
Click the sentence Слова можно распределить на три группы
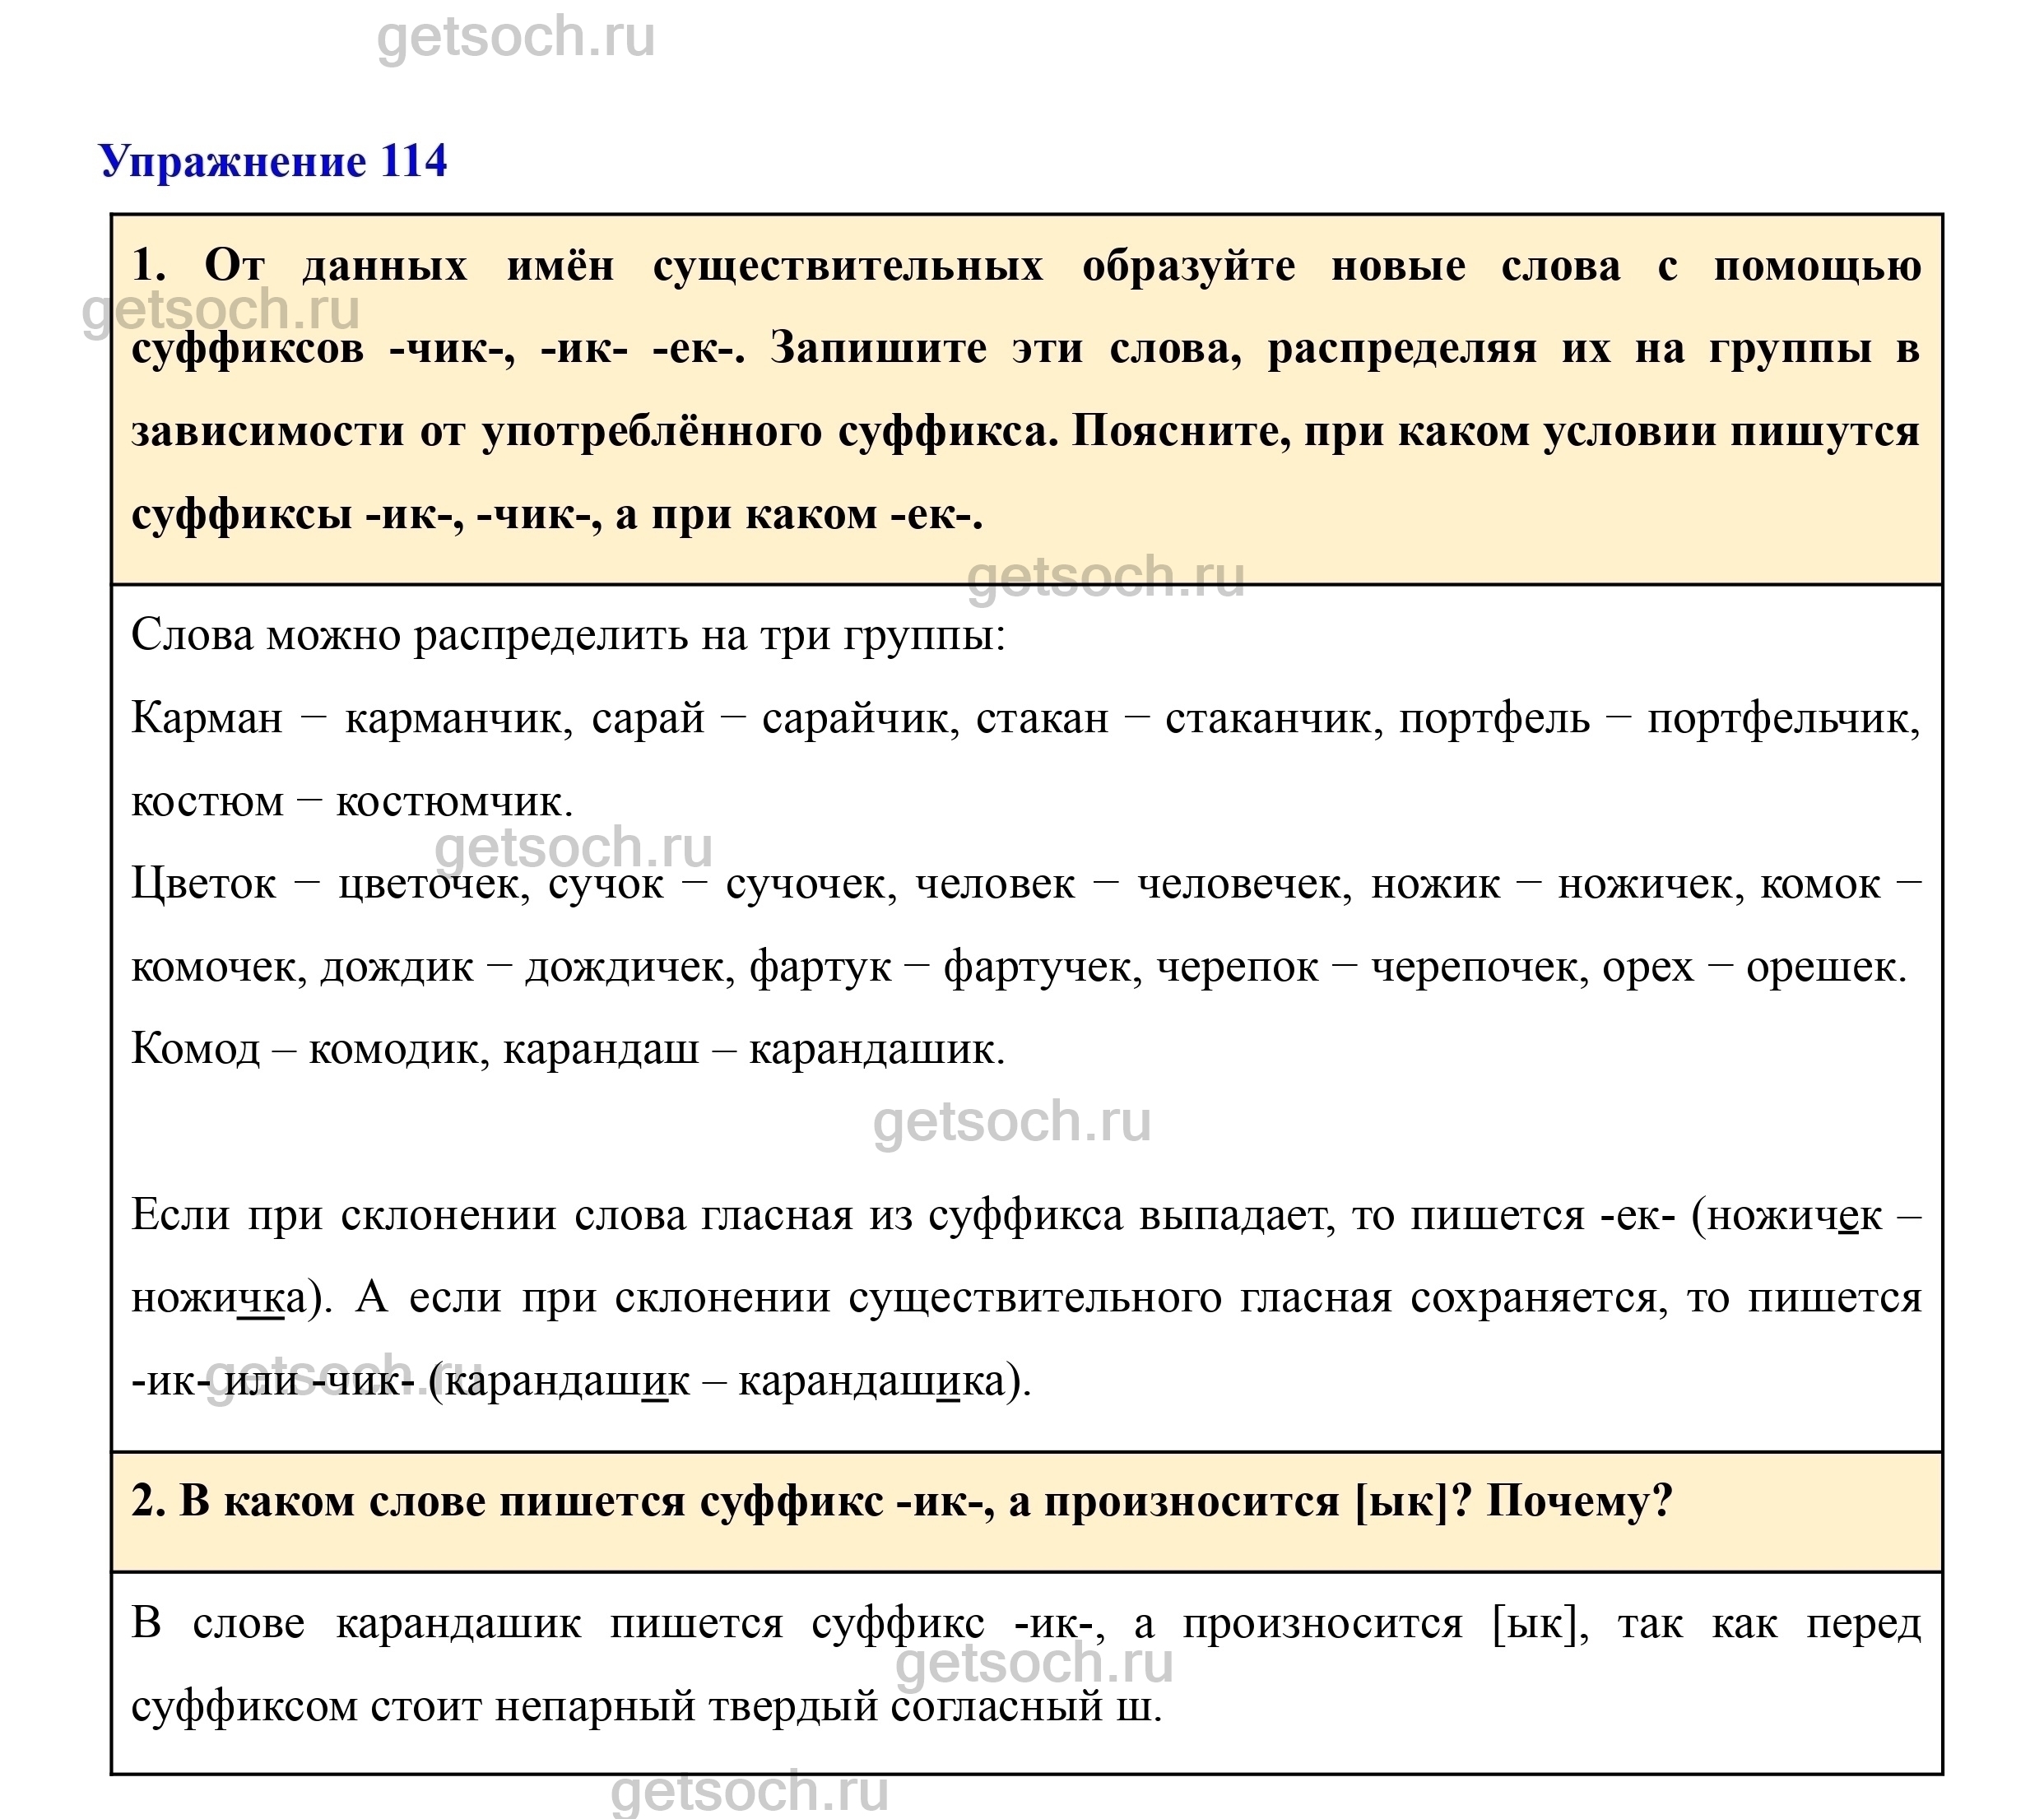[568, 636]
